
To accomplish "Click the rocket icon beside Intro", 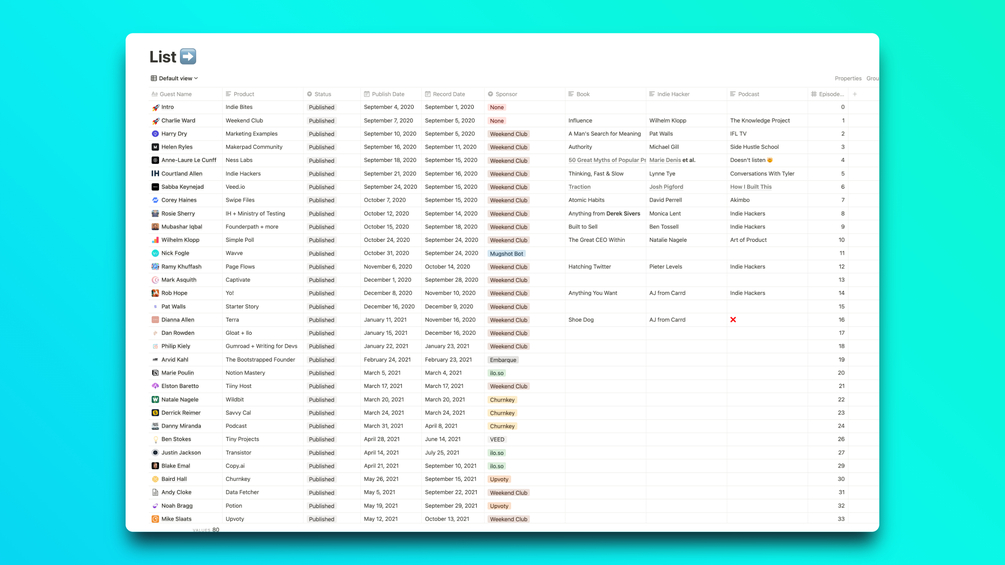I will [155, 108].
